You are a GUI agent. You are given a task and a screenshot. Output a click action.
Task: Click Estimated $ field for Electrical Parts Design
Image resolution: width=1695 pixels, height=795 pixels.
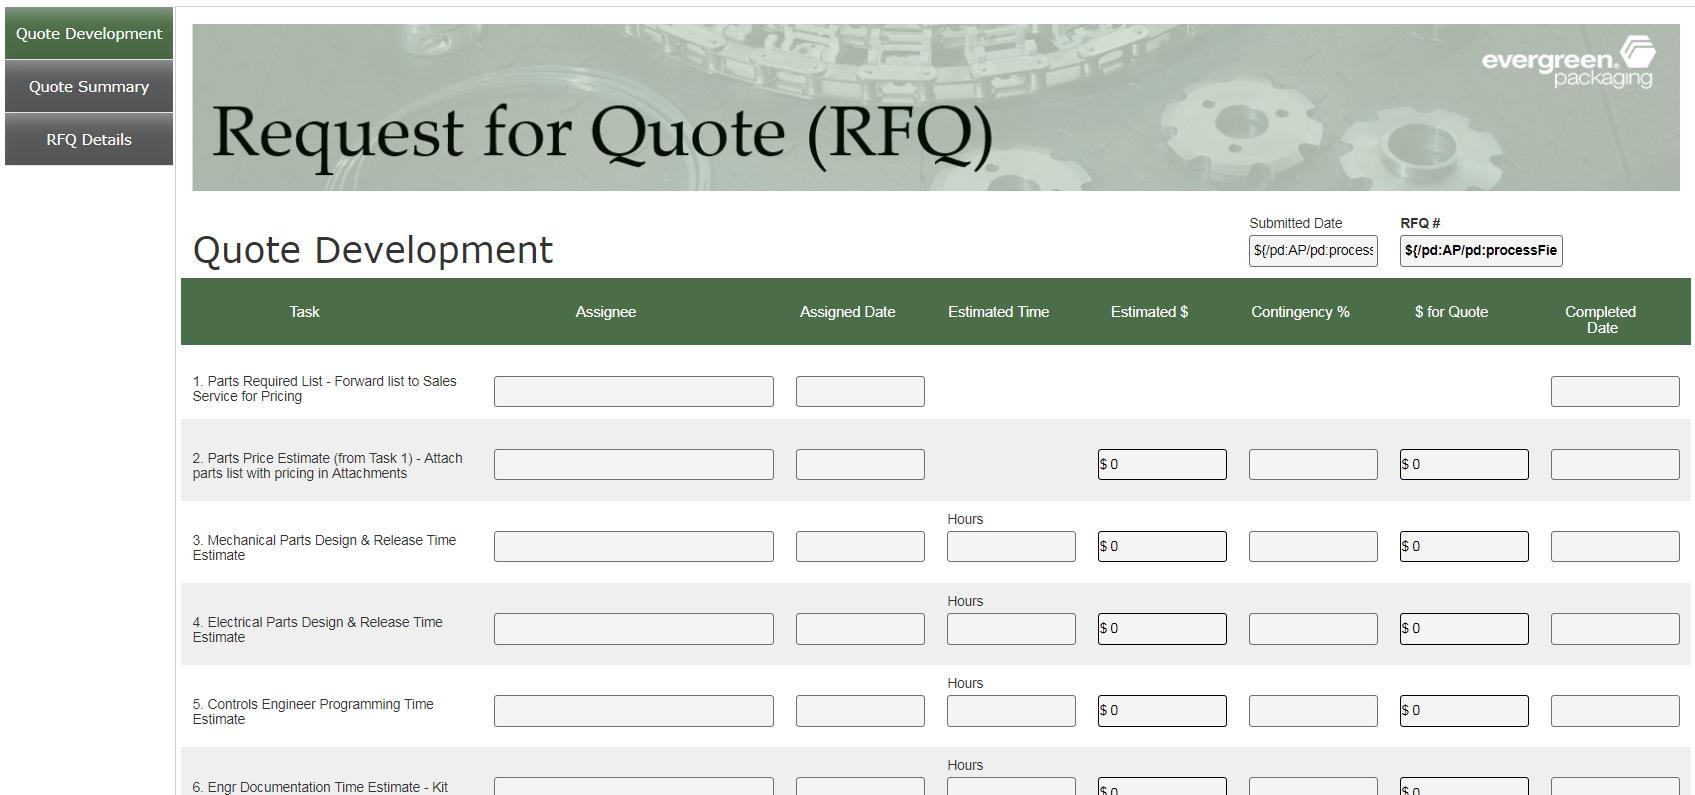pyautogui.click(x=1162, y=629)
